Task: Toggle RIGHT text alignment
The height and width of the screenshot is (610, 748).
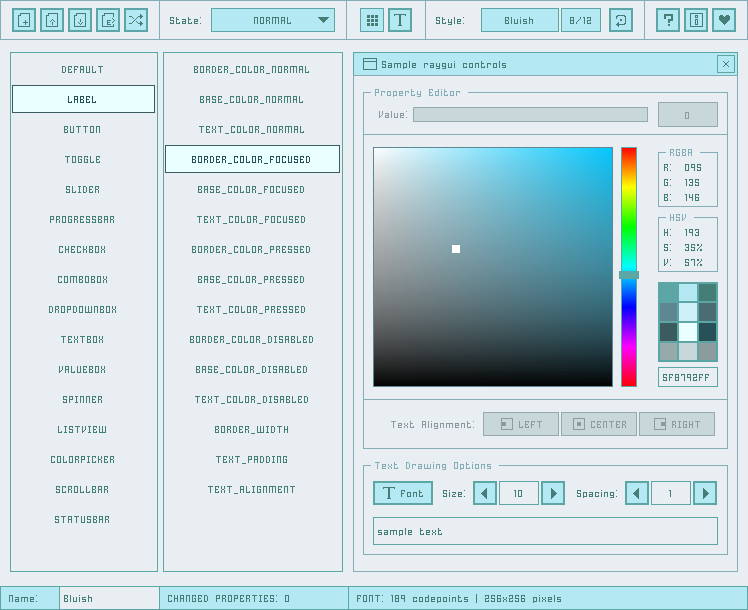Action: (677, 424)
